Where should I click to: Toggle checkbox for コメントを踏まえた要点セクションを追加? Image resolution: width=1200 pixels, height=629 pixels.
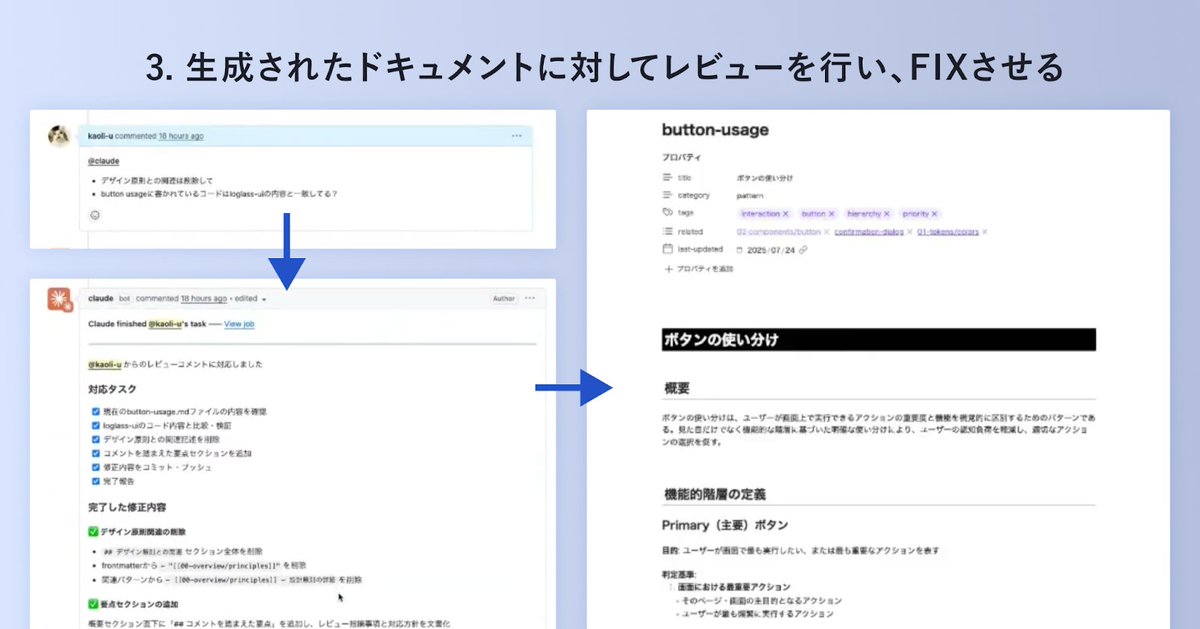95,453
